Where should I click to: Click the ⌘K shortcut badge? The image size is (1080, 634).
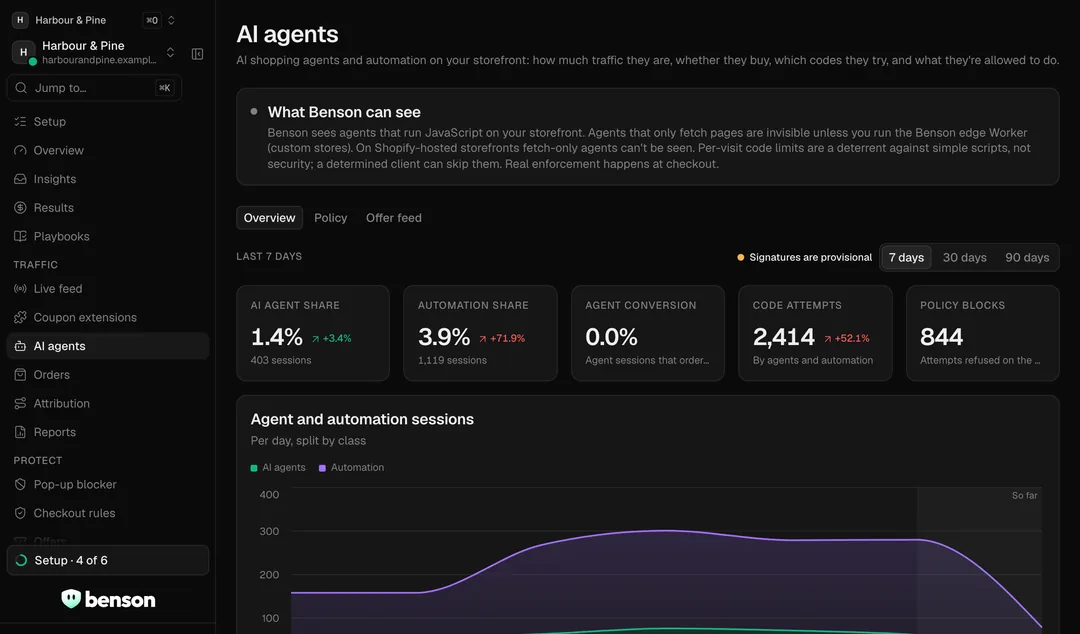[165, 88]
